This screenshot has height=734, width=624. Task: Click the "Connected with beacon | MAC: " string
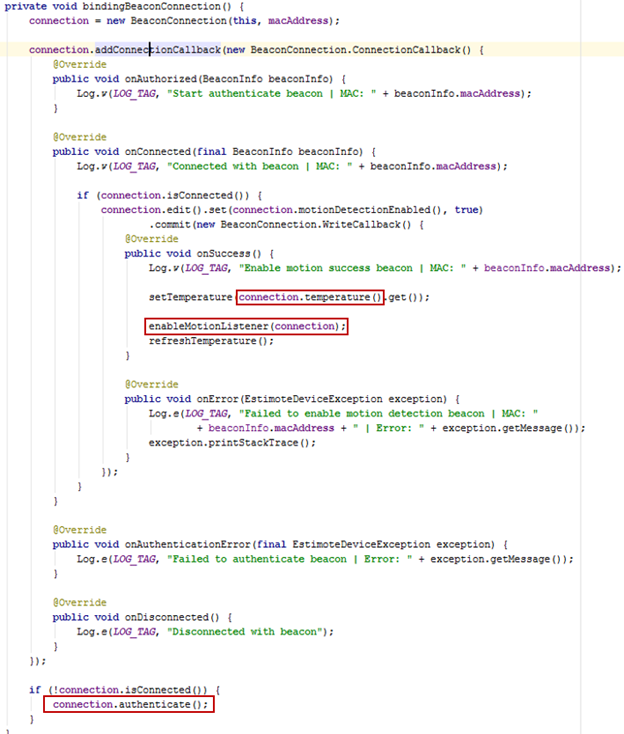(260, 166)
